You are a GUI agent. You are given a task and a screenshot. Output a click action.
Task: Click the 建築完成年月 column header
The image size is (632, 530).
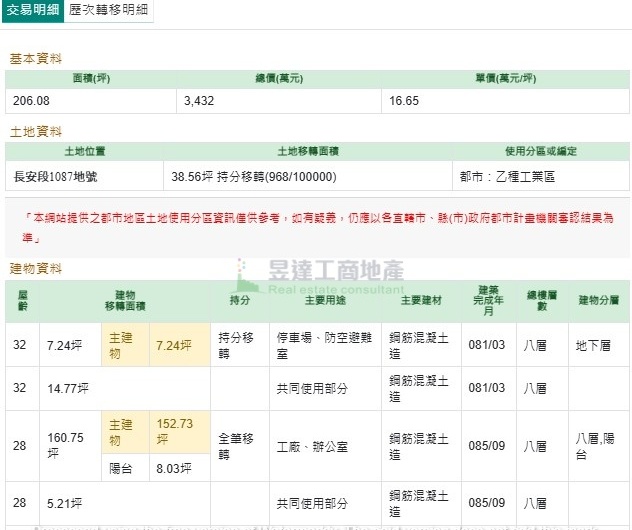[489, 300]
